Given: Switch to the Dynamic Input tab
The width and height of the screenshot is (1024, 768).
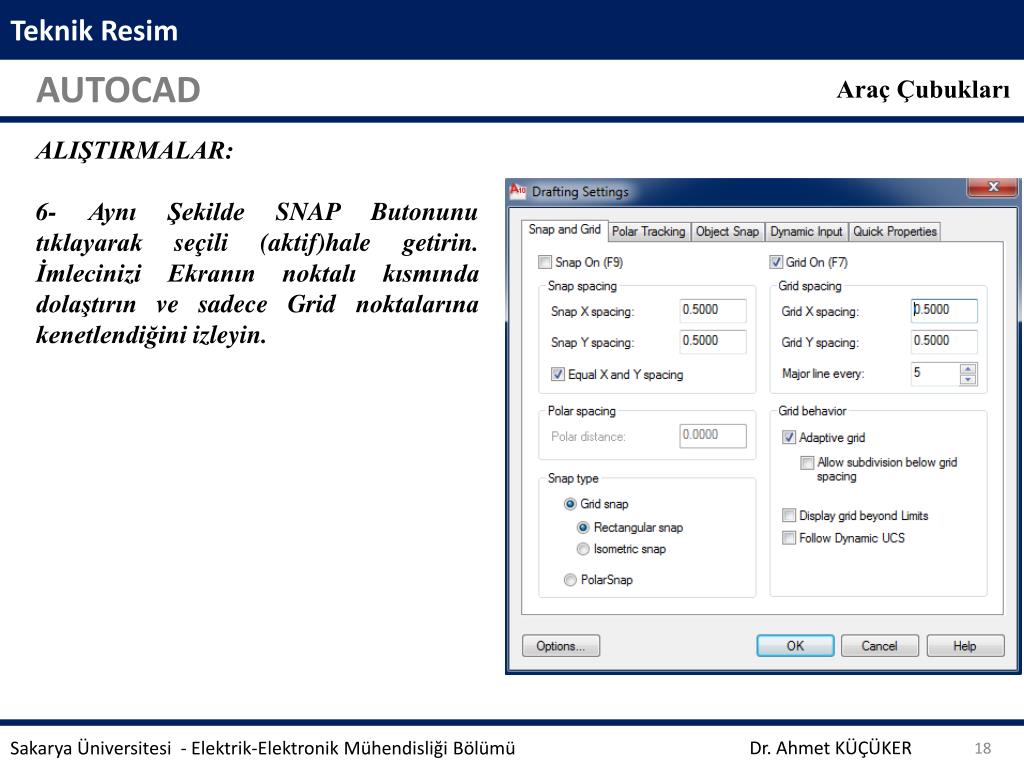Looking at the screenshot, I should coord(806,231).
